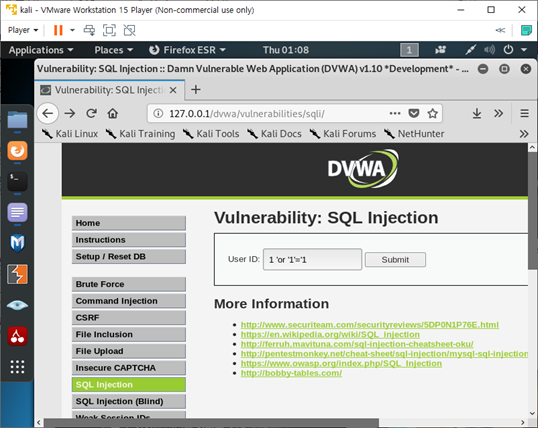
Task: Open the Firefox ESR app menu
Action: coord(187,50)
